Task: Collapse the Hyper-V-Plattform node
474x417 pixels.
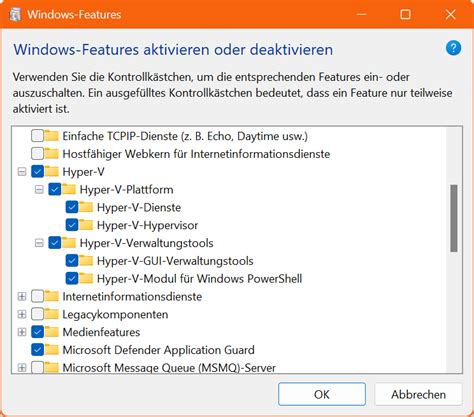Action: (39, 190)
